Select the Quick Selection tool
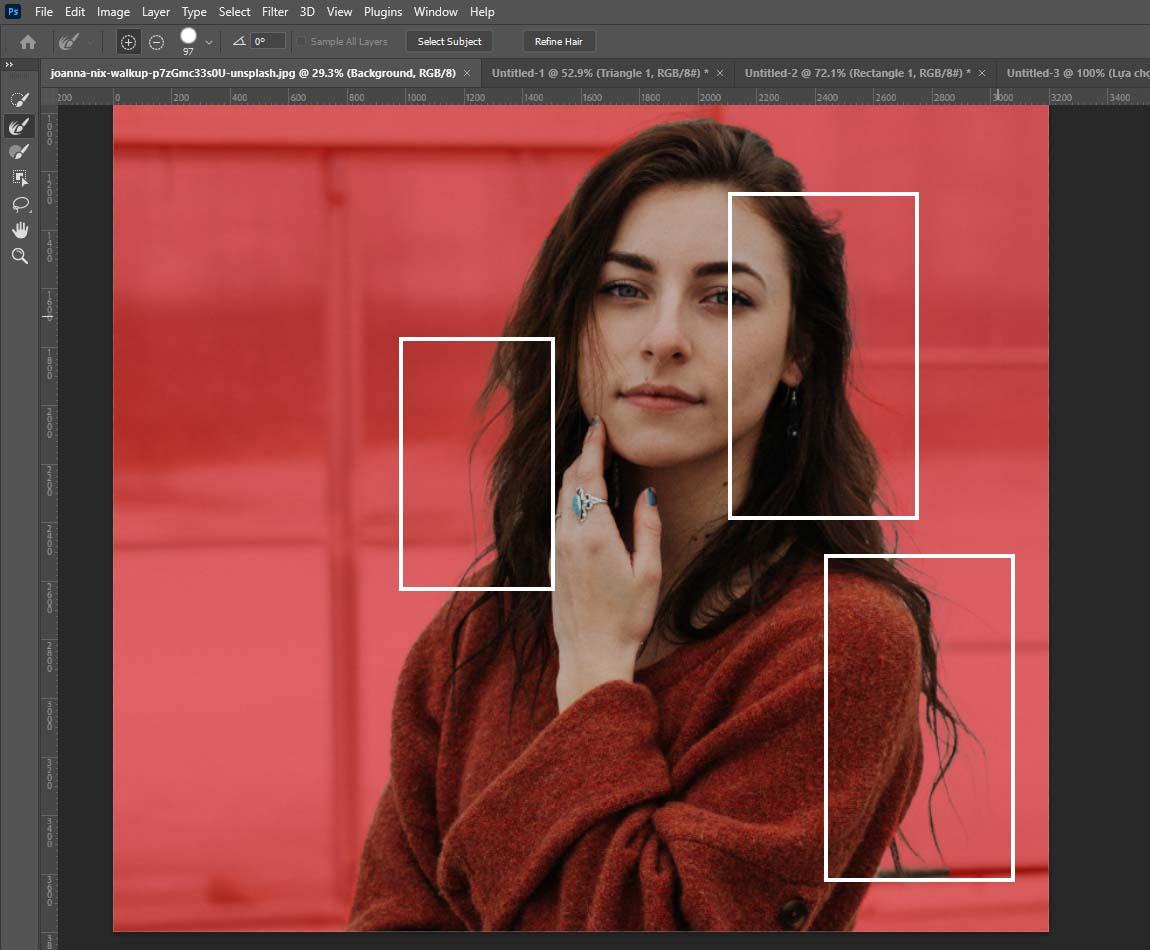Screen dimensions: 1150x950 (19, 100)
